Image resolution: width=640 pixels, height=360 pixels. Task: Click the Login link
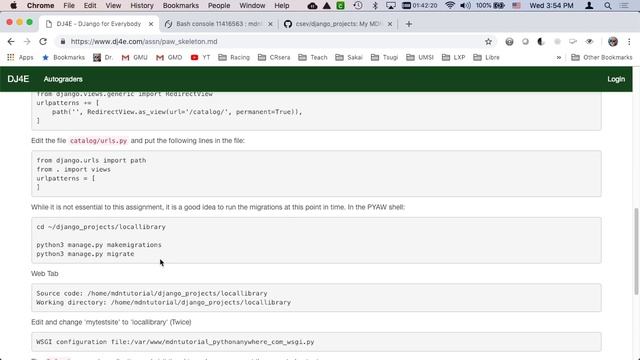click(x=616, y=79)
